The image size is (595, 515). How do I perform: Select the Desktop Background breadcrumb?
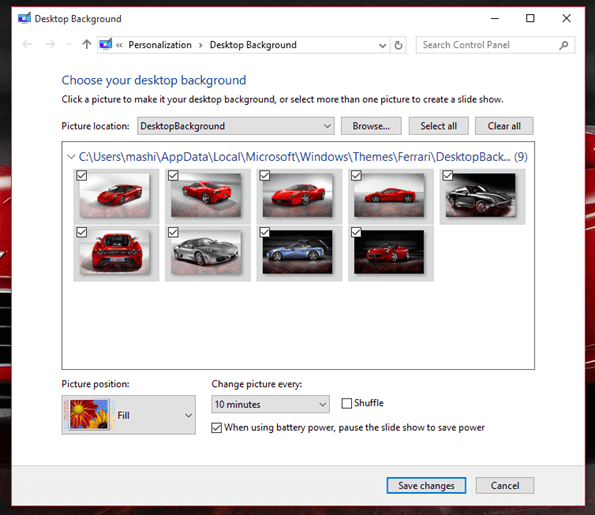click(253, 45)
